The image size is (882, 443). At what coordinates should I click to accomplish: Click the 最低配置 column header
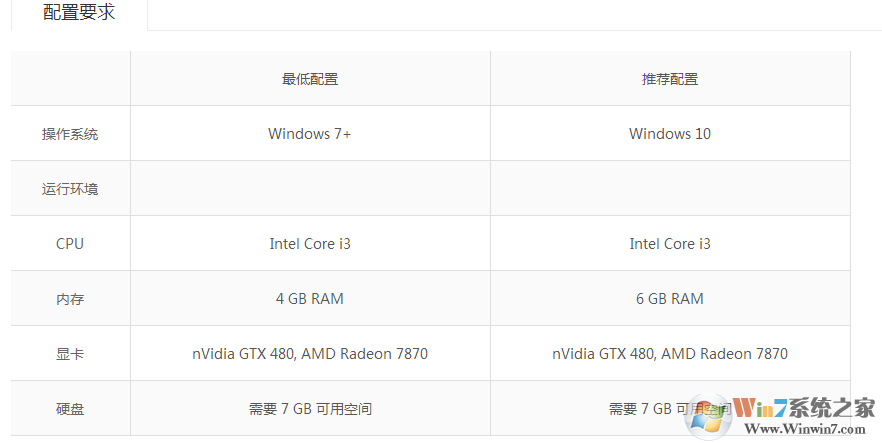(x=310, y=79)
